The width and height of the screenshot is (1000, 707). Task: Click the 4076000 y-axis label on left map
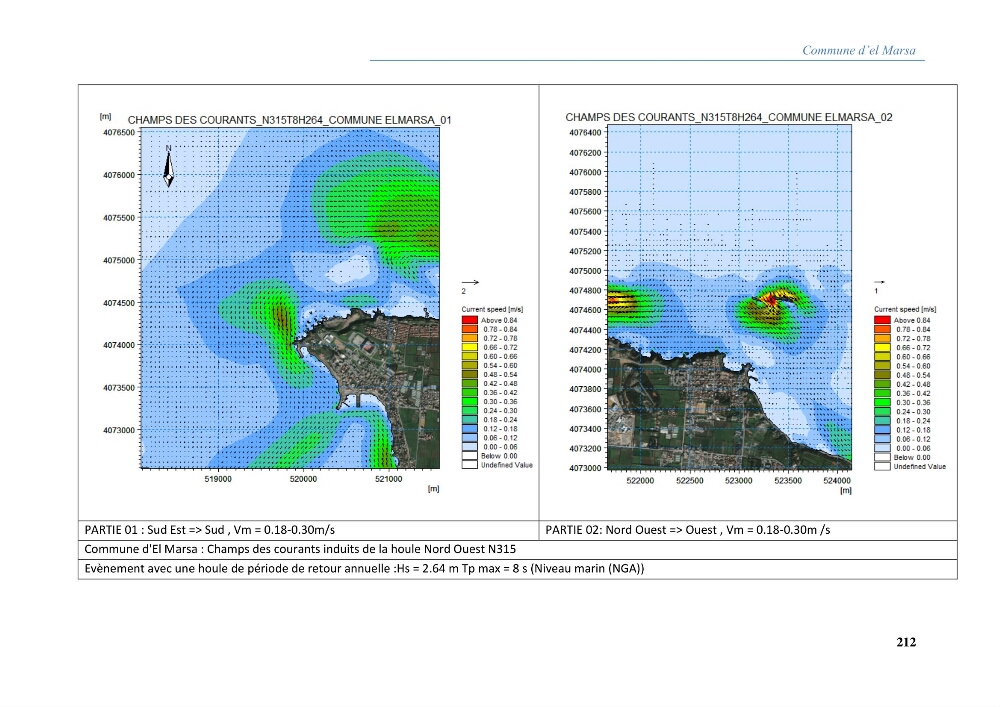[119, 175]
